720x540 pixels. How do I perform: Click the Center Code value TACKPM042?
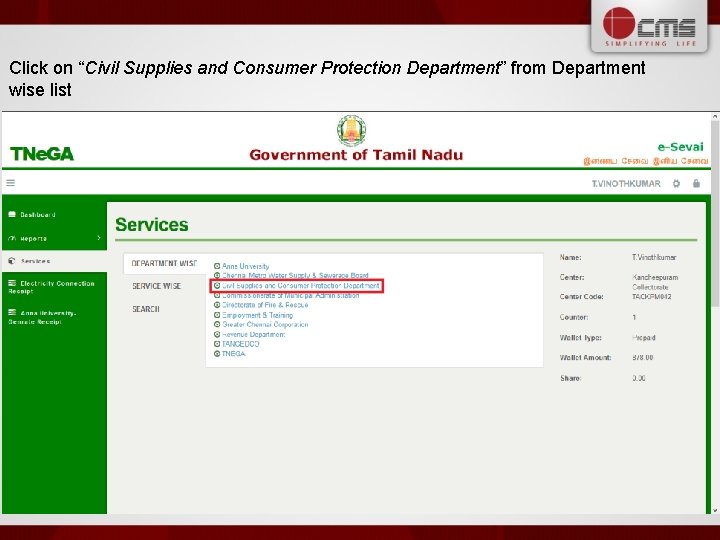point(652,297)
